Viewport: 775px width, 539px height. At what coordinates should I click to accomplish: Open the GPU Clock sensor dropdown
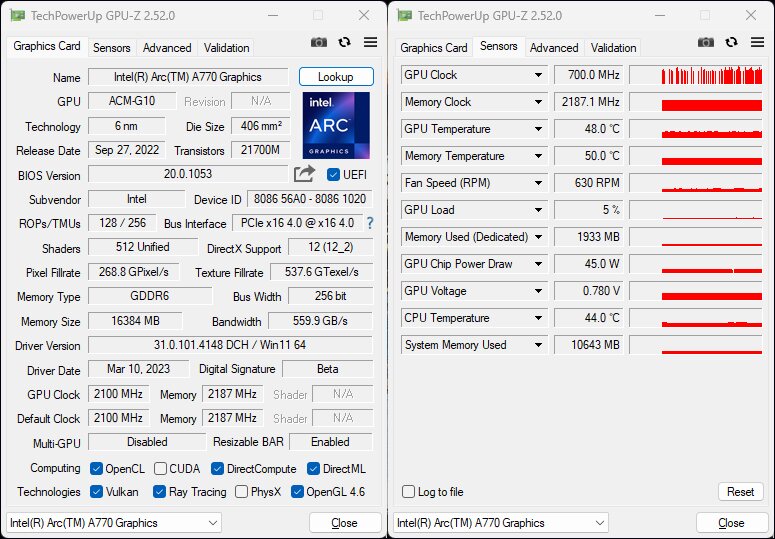[538, 75]
